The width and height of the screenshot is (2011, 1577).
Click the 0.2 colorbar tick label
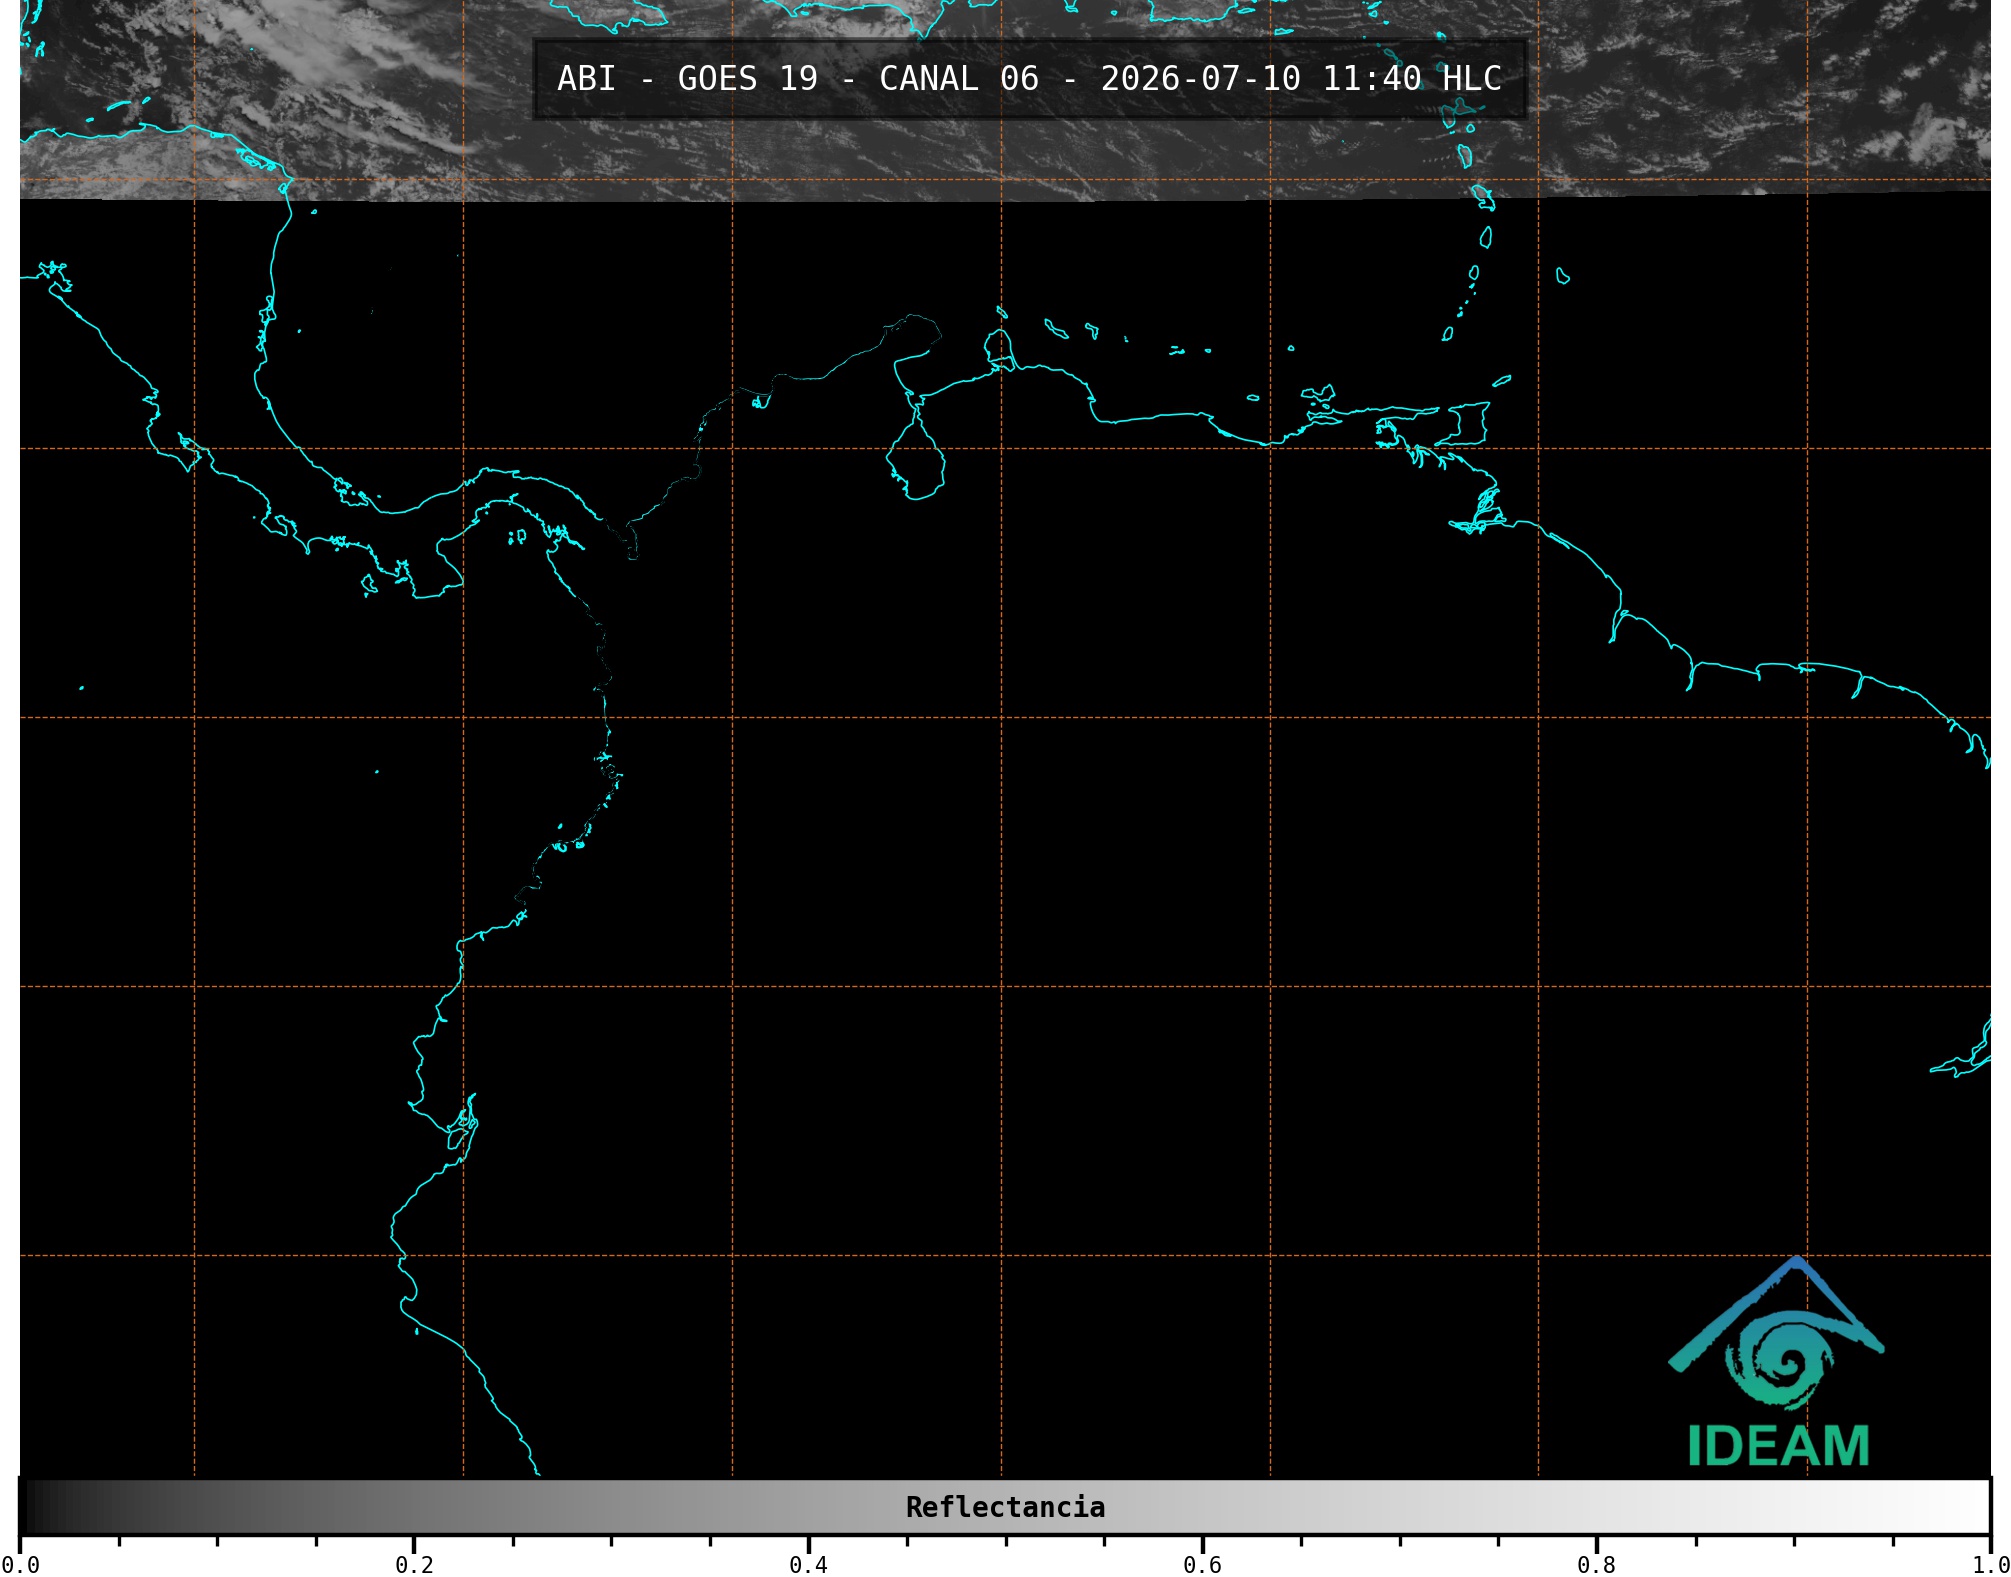tap(414, 1564)
